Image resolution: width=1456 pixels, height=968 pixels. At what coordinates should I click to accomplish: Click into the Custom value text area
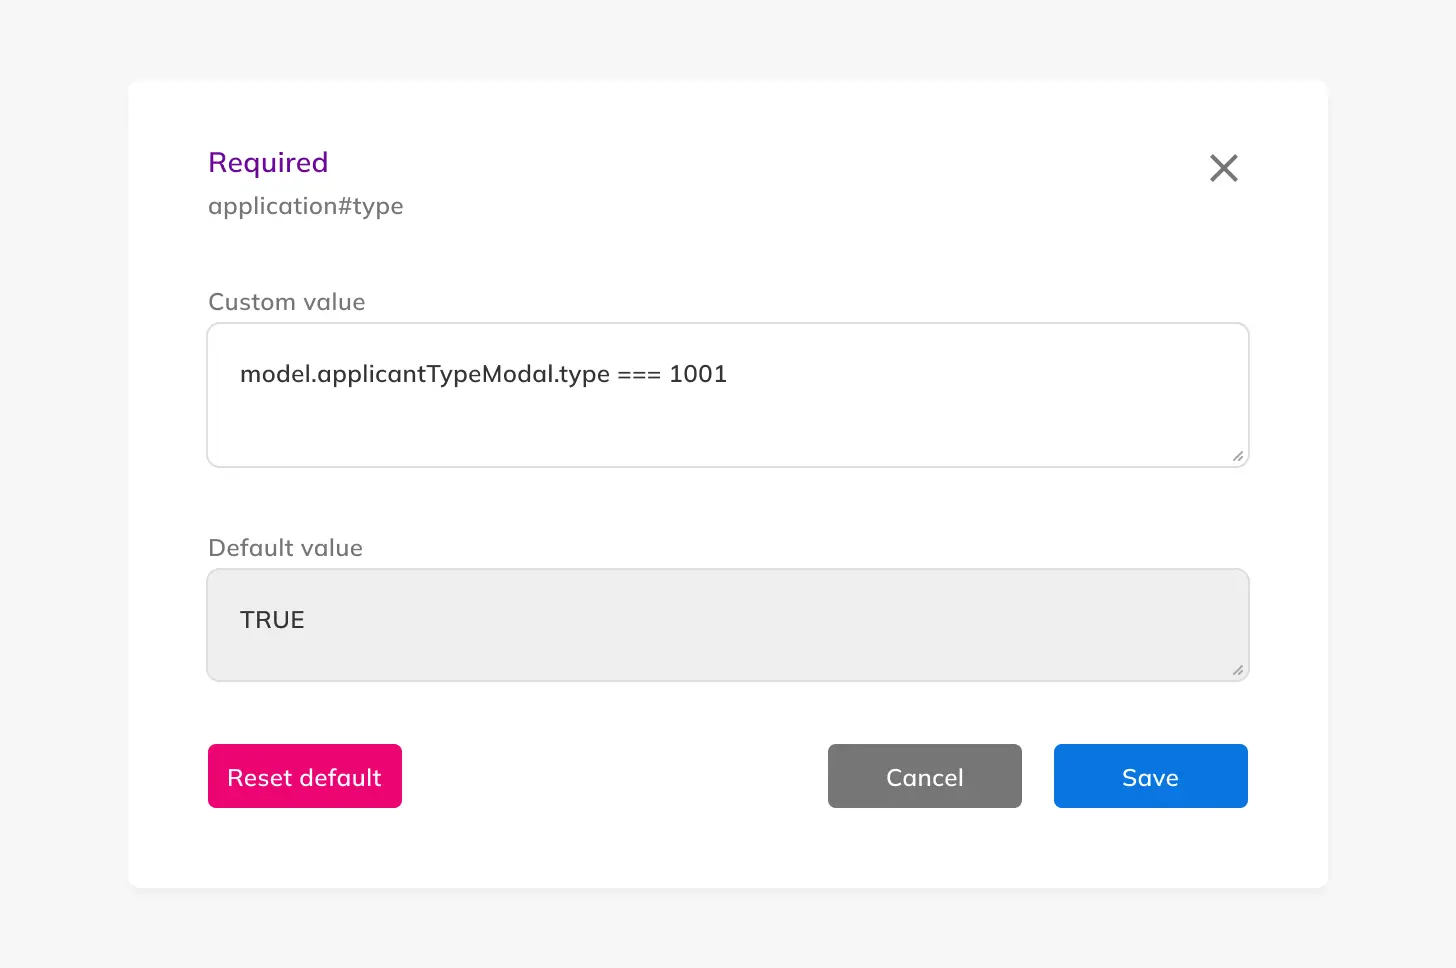(x=728, y=395)
